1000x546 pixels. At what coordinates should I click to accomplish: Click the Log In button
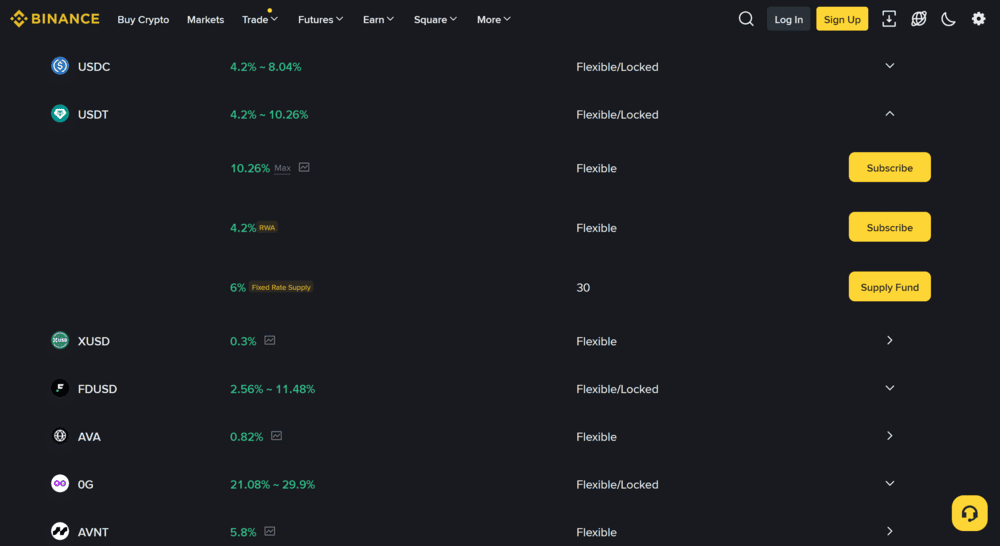(789, 19)
